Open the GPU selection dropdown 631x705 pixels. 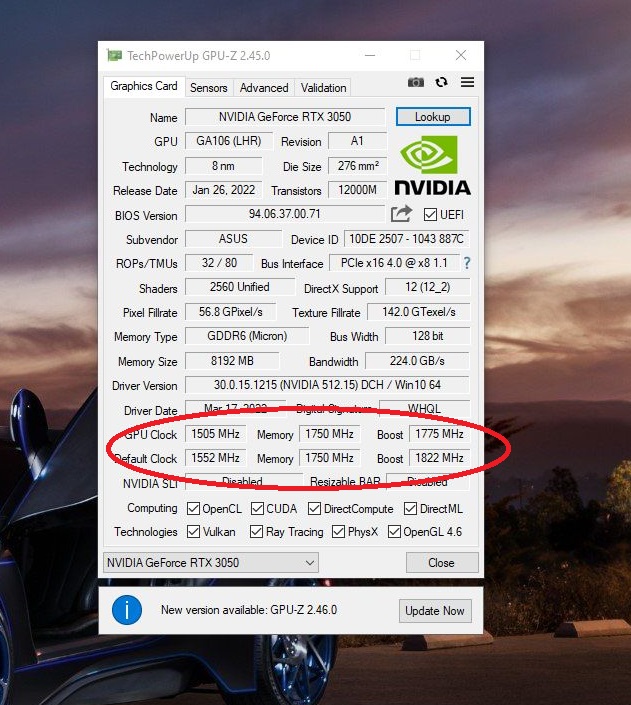coord(211,562)
